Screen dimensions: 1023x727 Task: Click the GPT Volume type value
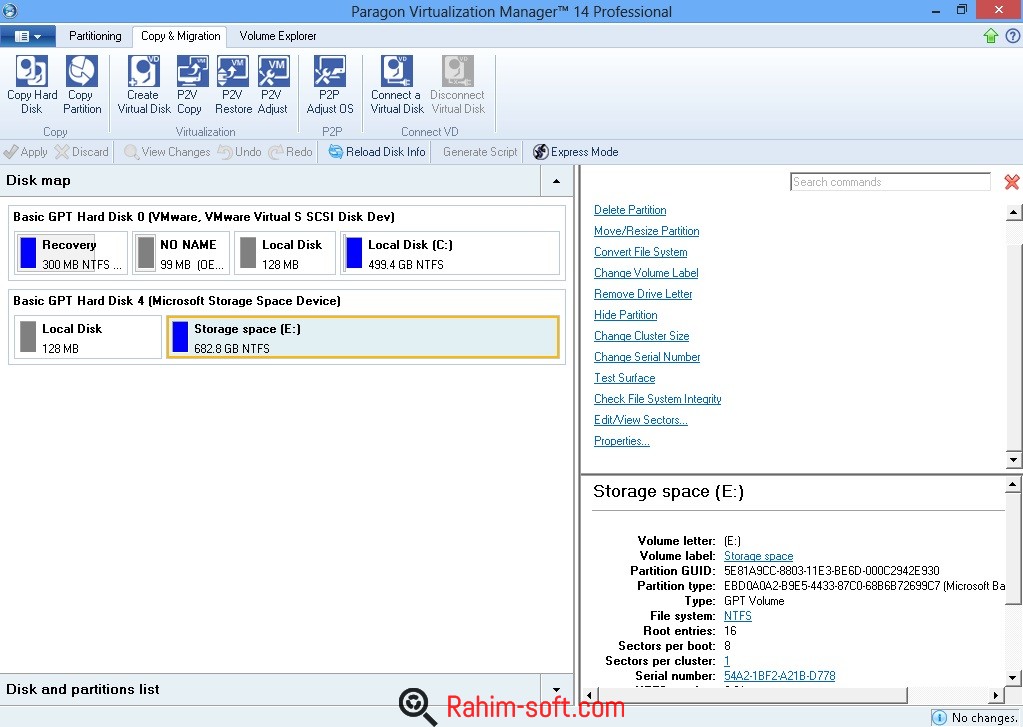coord(754,601)
